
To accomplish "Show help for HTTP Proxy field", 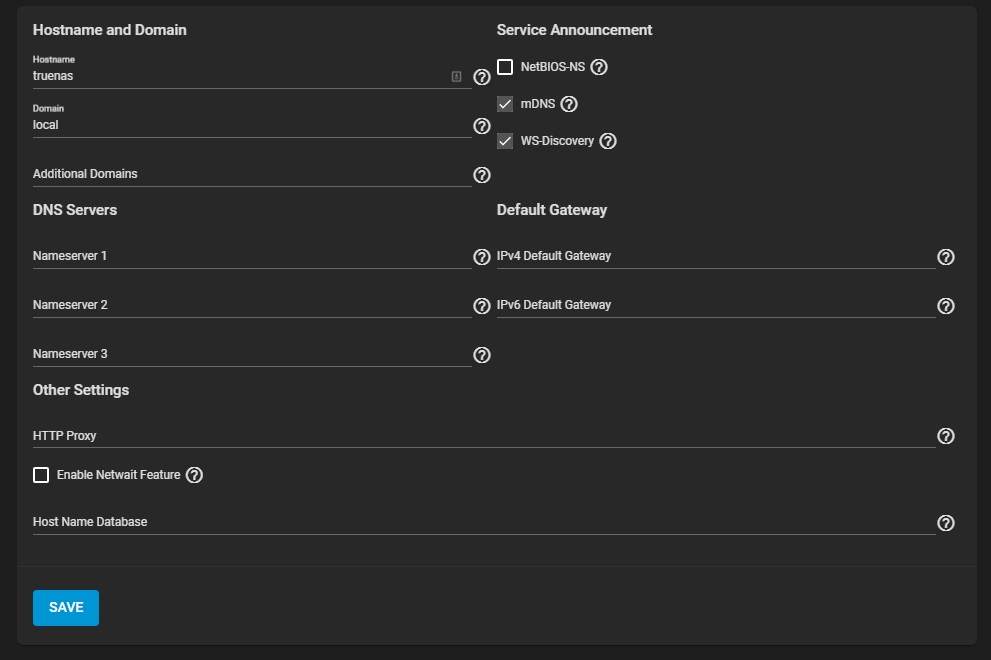I will click(x=945, y=436).
